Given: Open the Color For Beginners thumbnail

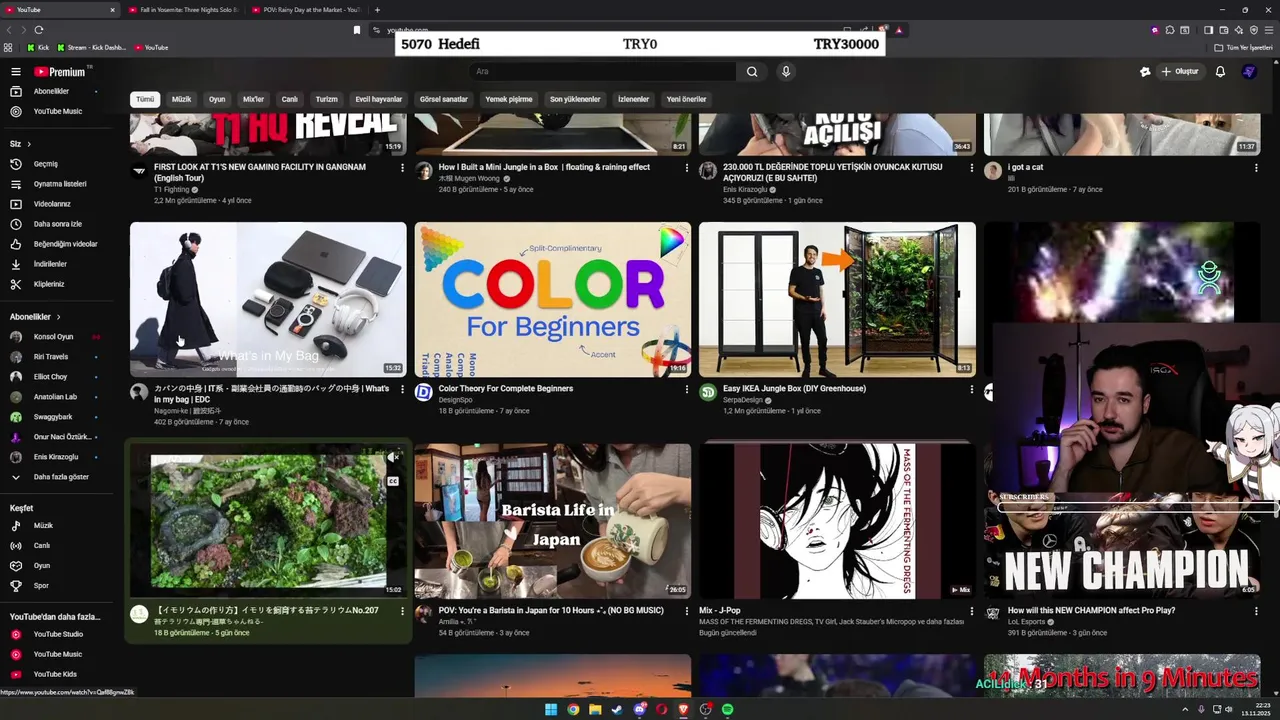Looking at the screenshot, I should [x=553, y=299].
